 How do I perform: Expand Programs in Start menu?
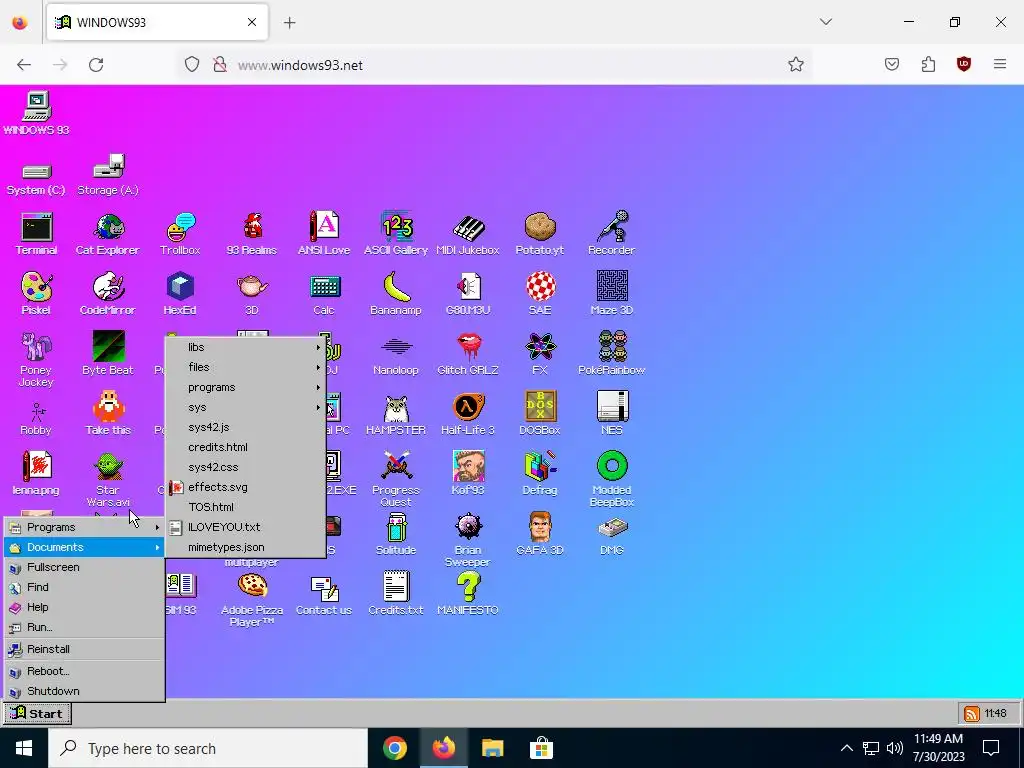click(84, 527)
